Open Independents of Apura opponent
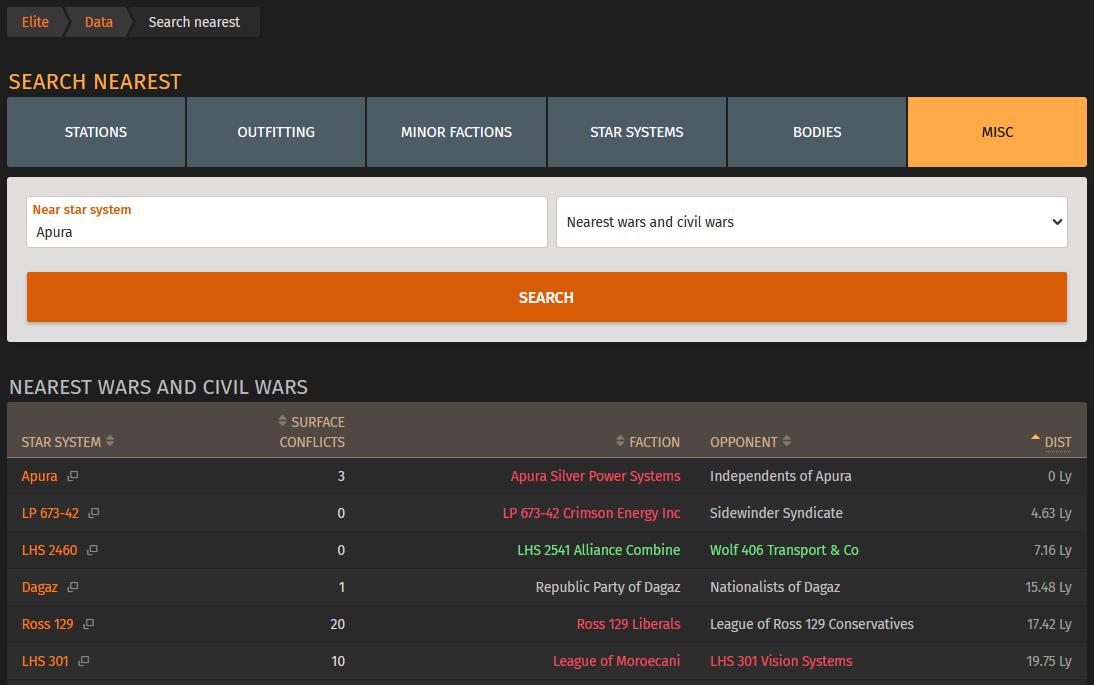The image size is (1094, 685). click(781, 476)
